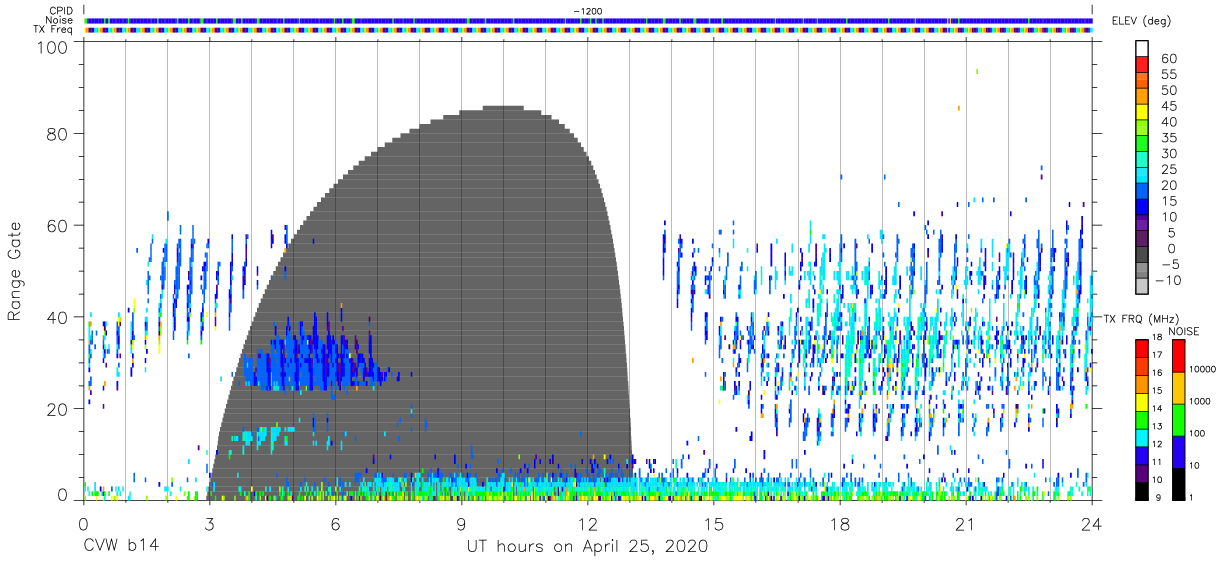Click the time axis tick label 9
The height and width of the screenshot is (567, 1228).
461,523
